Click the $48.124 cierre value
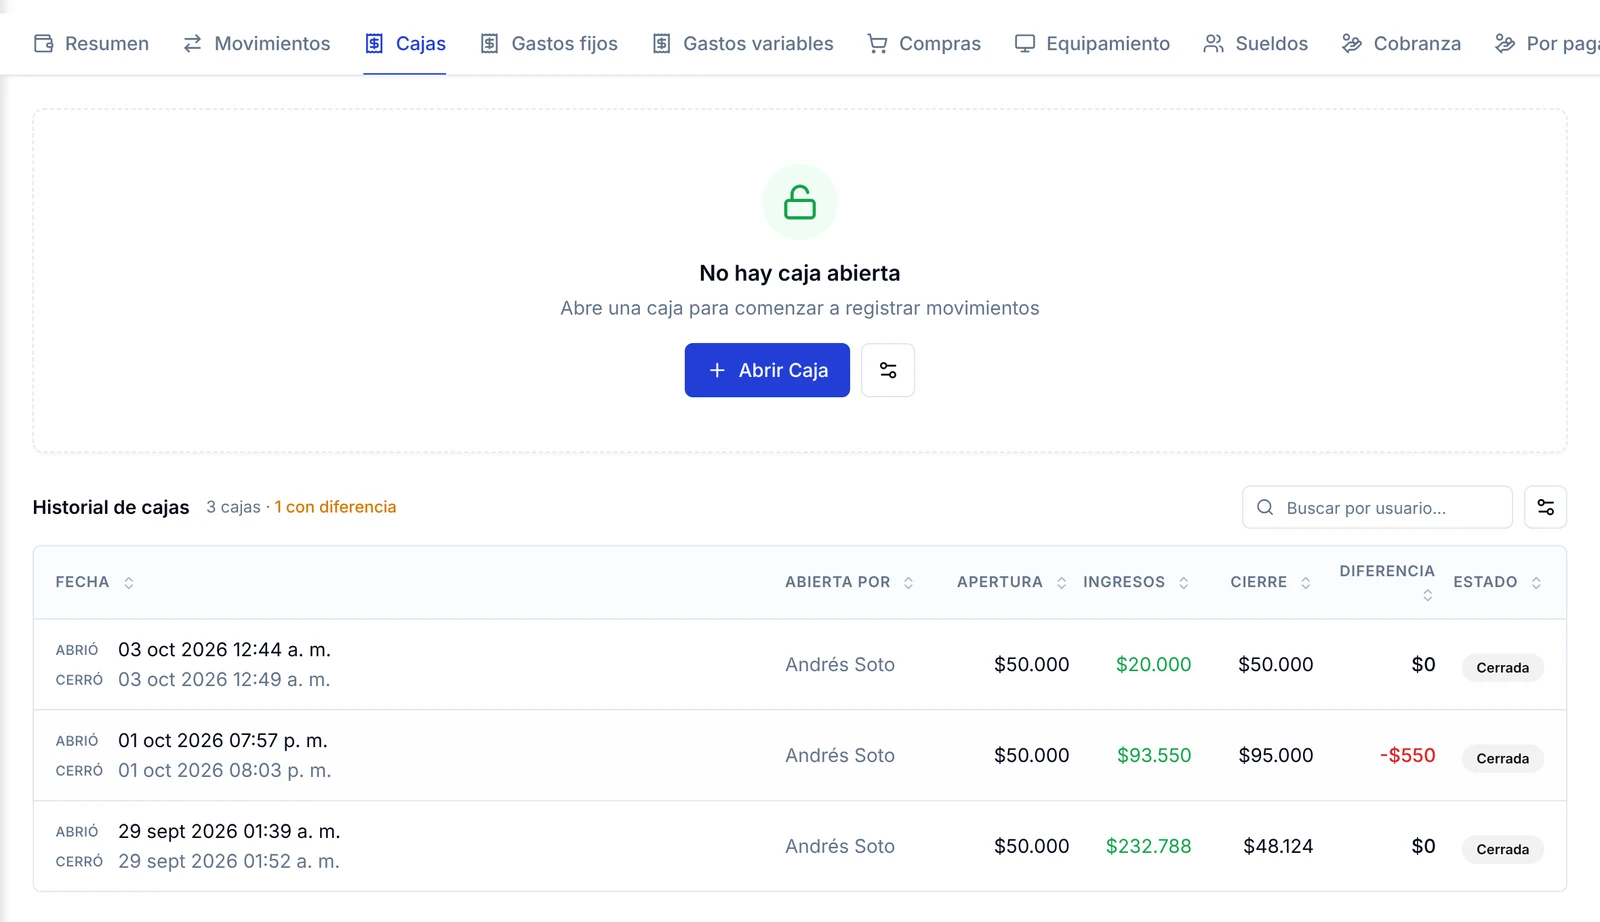1600x922 pixels. click(1278, 847)
